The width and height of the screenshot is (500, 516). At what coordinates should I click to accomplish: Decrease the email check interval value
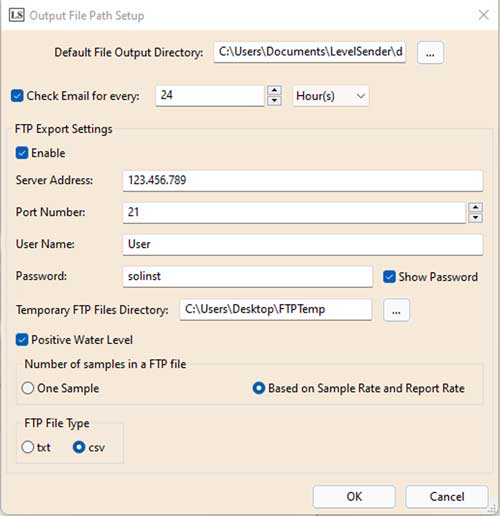tap(274, 101)
